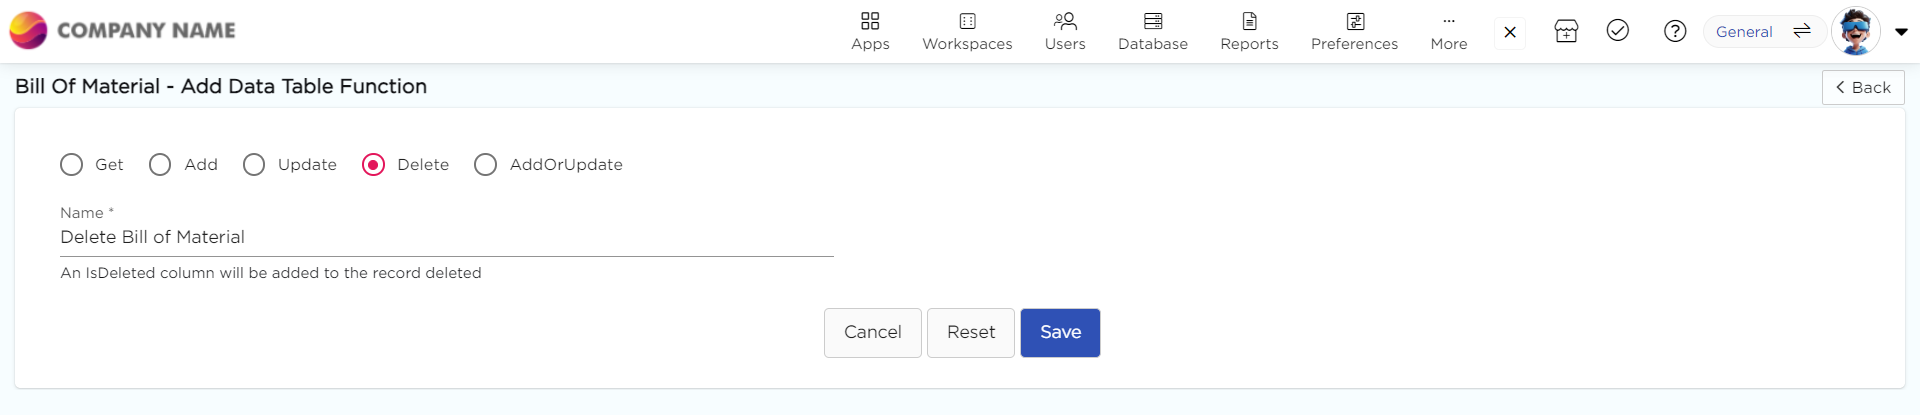Open Preferences in the top bar

pyautogui.click(x=1354, y=31)
